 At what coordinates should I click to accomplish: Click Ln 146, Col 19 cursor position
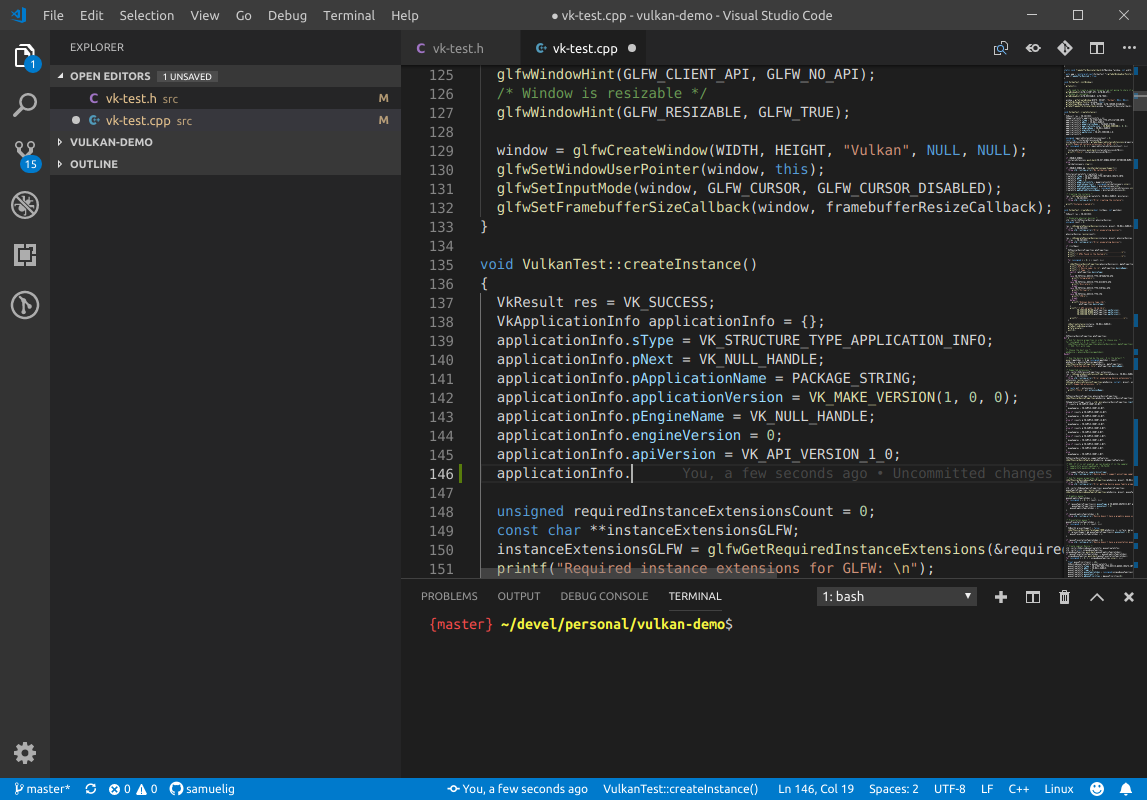[816, 789]
